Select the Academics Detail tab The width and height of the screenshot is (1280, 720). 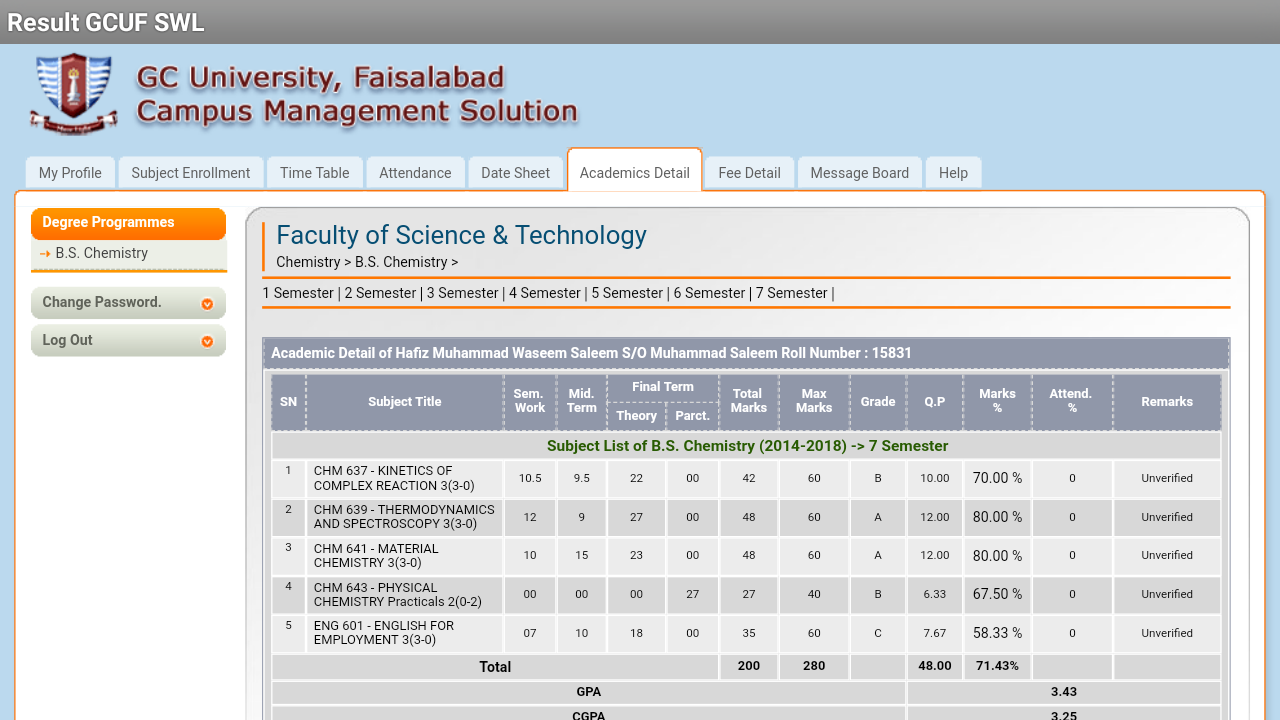coord(635,171)
